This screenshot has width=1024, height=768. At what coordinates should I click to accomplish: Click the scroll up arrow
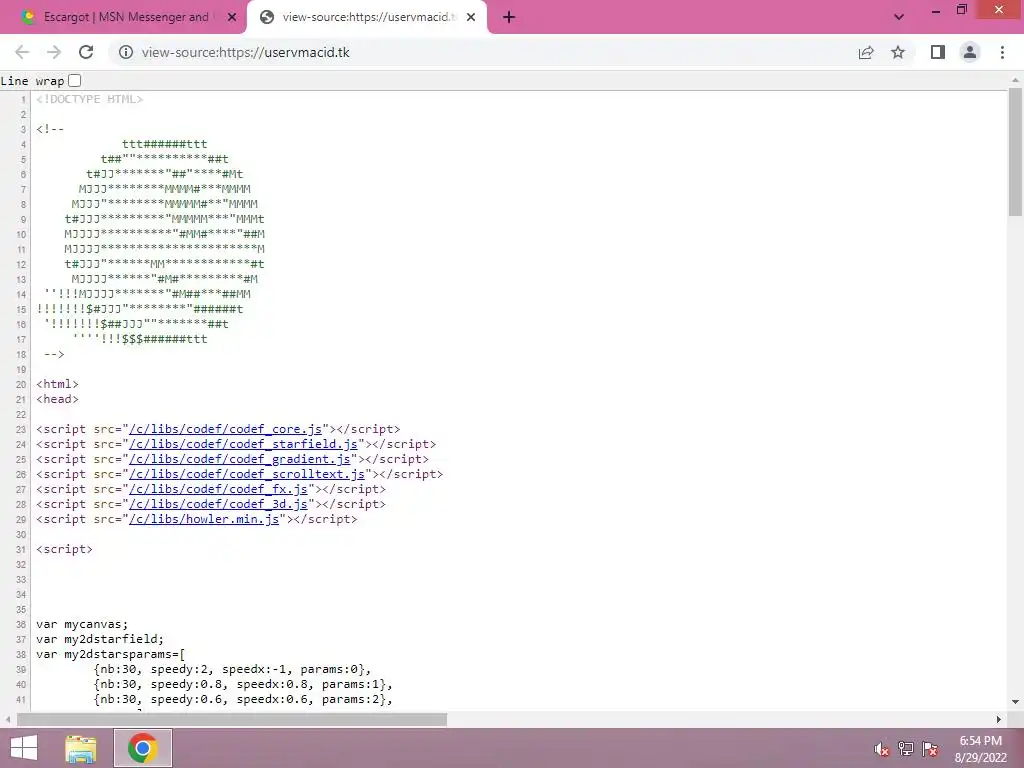[x=1015, y=80]
